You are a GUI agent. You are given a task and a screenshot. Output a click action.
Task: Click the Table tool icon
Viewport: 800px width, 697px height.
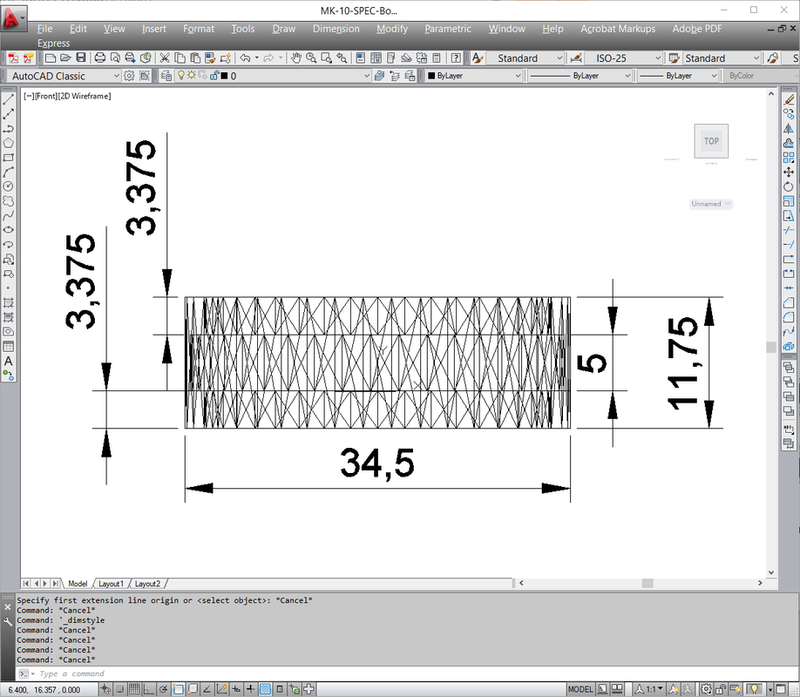pyautogui.click(x=8, y=345)
